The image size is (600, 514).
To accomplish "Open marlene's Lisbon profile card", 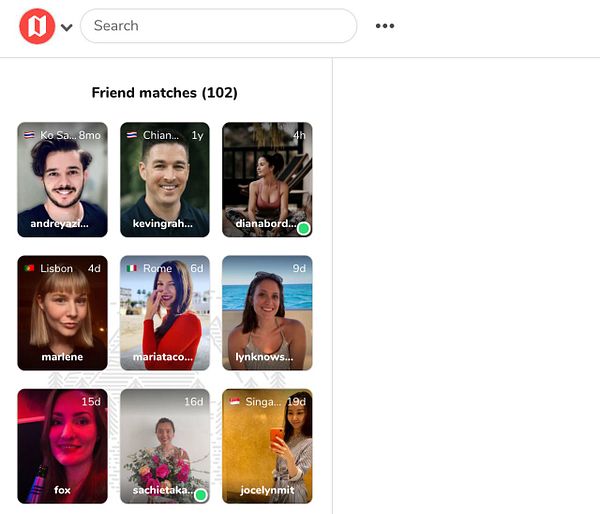I will click(62, 313).
